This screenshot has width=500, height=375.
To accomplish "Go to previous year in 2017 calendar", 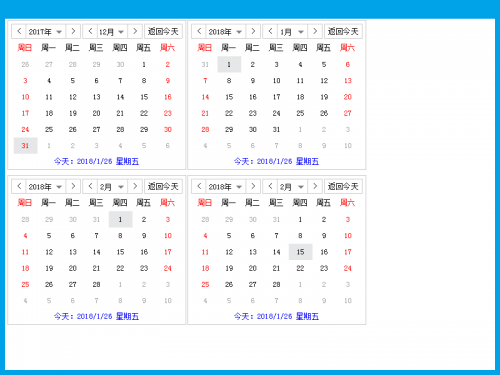I will [x=19, y=31].
